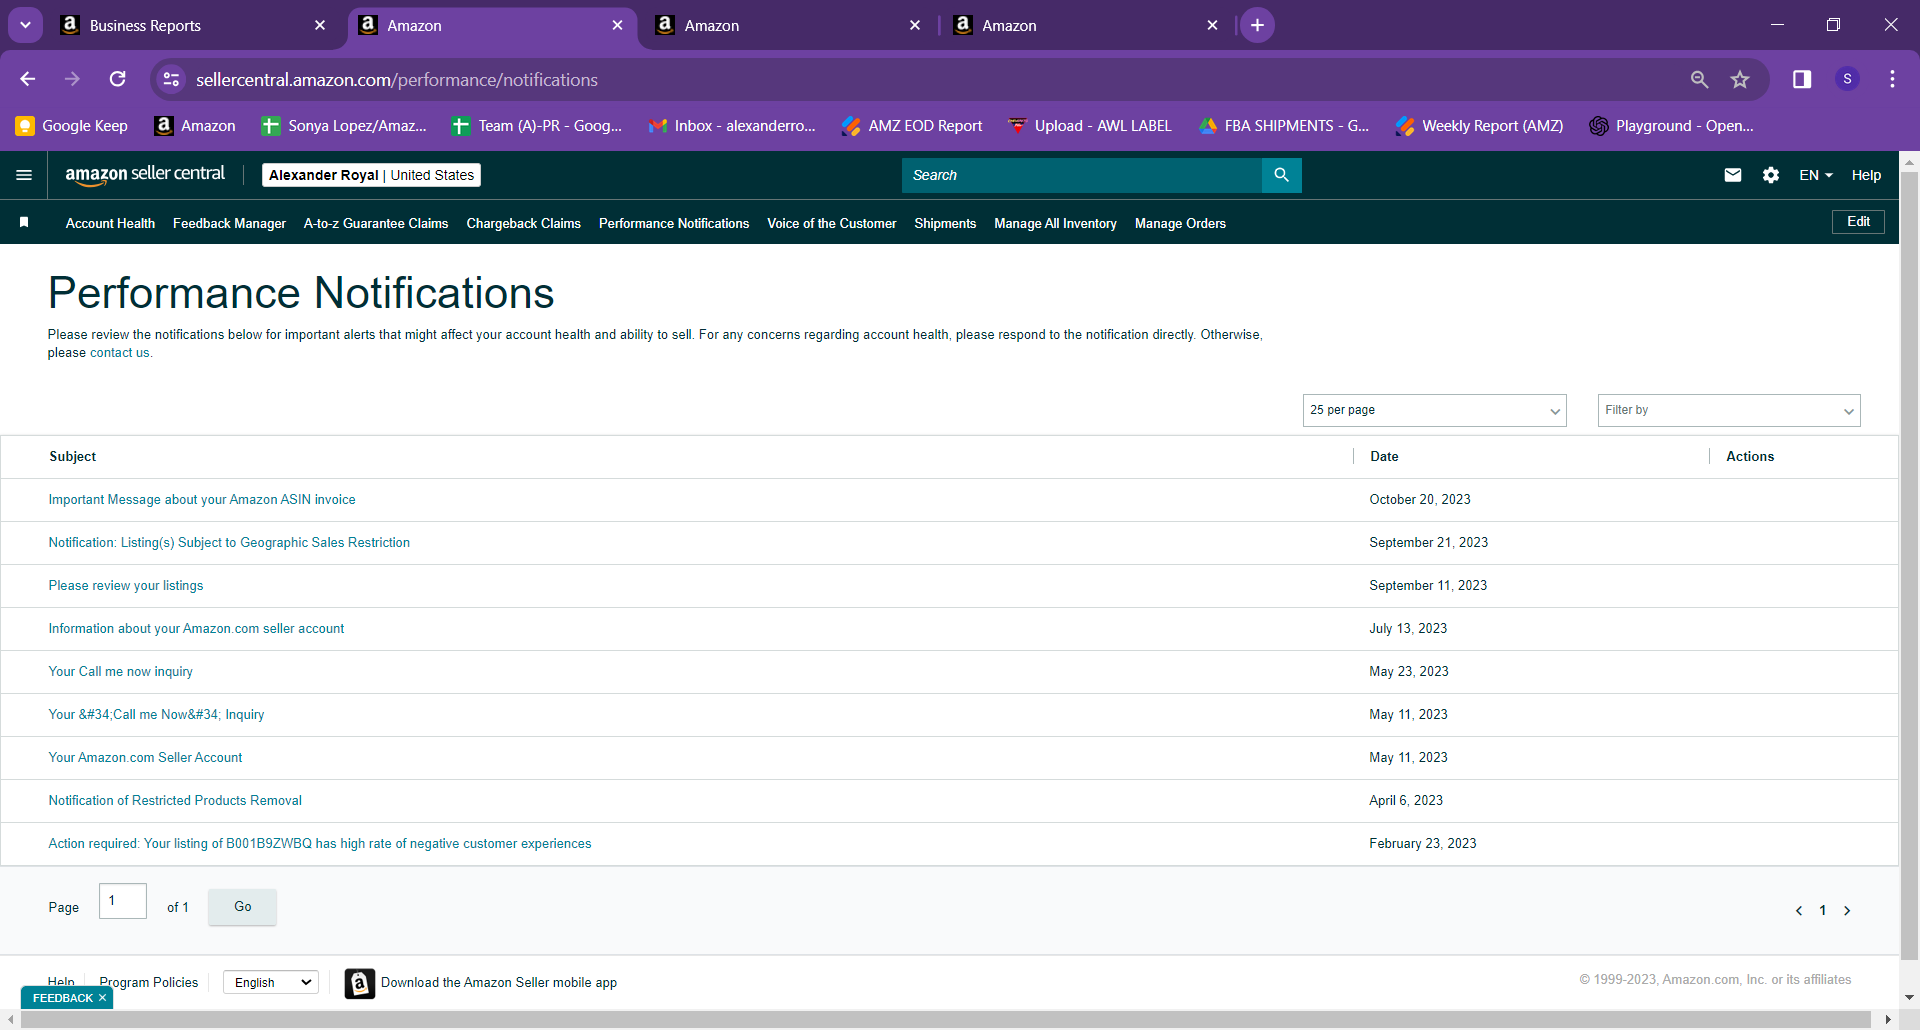Screen dimensions: 1920x1030
Task: Open 'Important Message about your Amazon ASIN invoice'
Action: [202, 500]
